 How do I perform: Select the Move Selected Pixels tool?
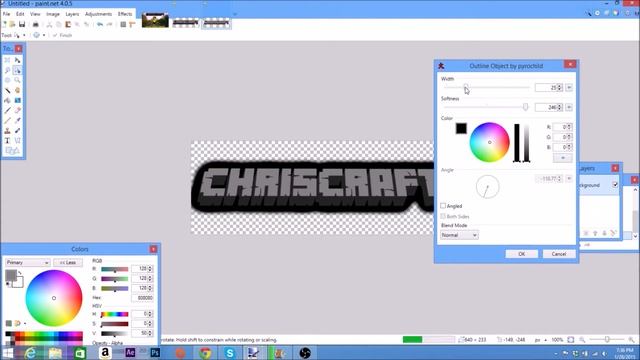17,60
